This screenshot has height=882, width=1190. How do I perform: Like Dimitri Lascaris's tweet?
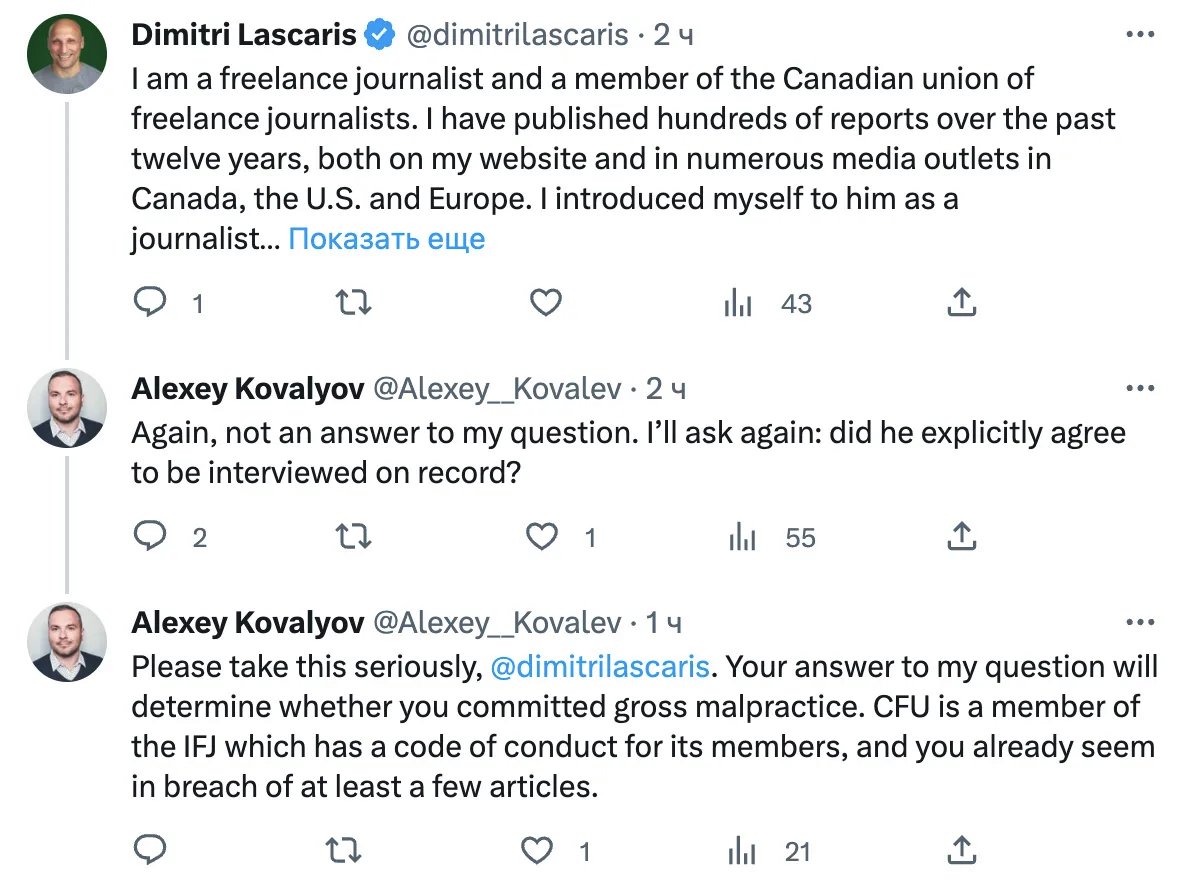click(x=545, y=302)
